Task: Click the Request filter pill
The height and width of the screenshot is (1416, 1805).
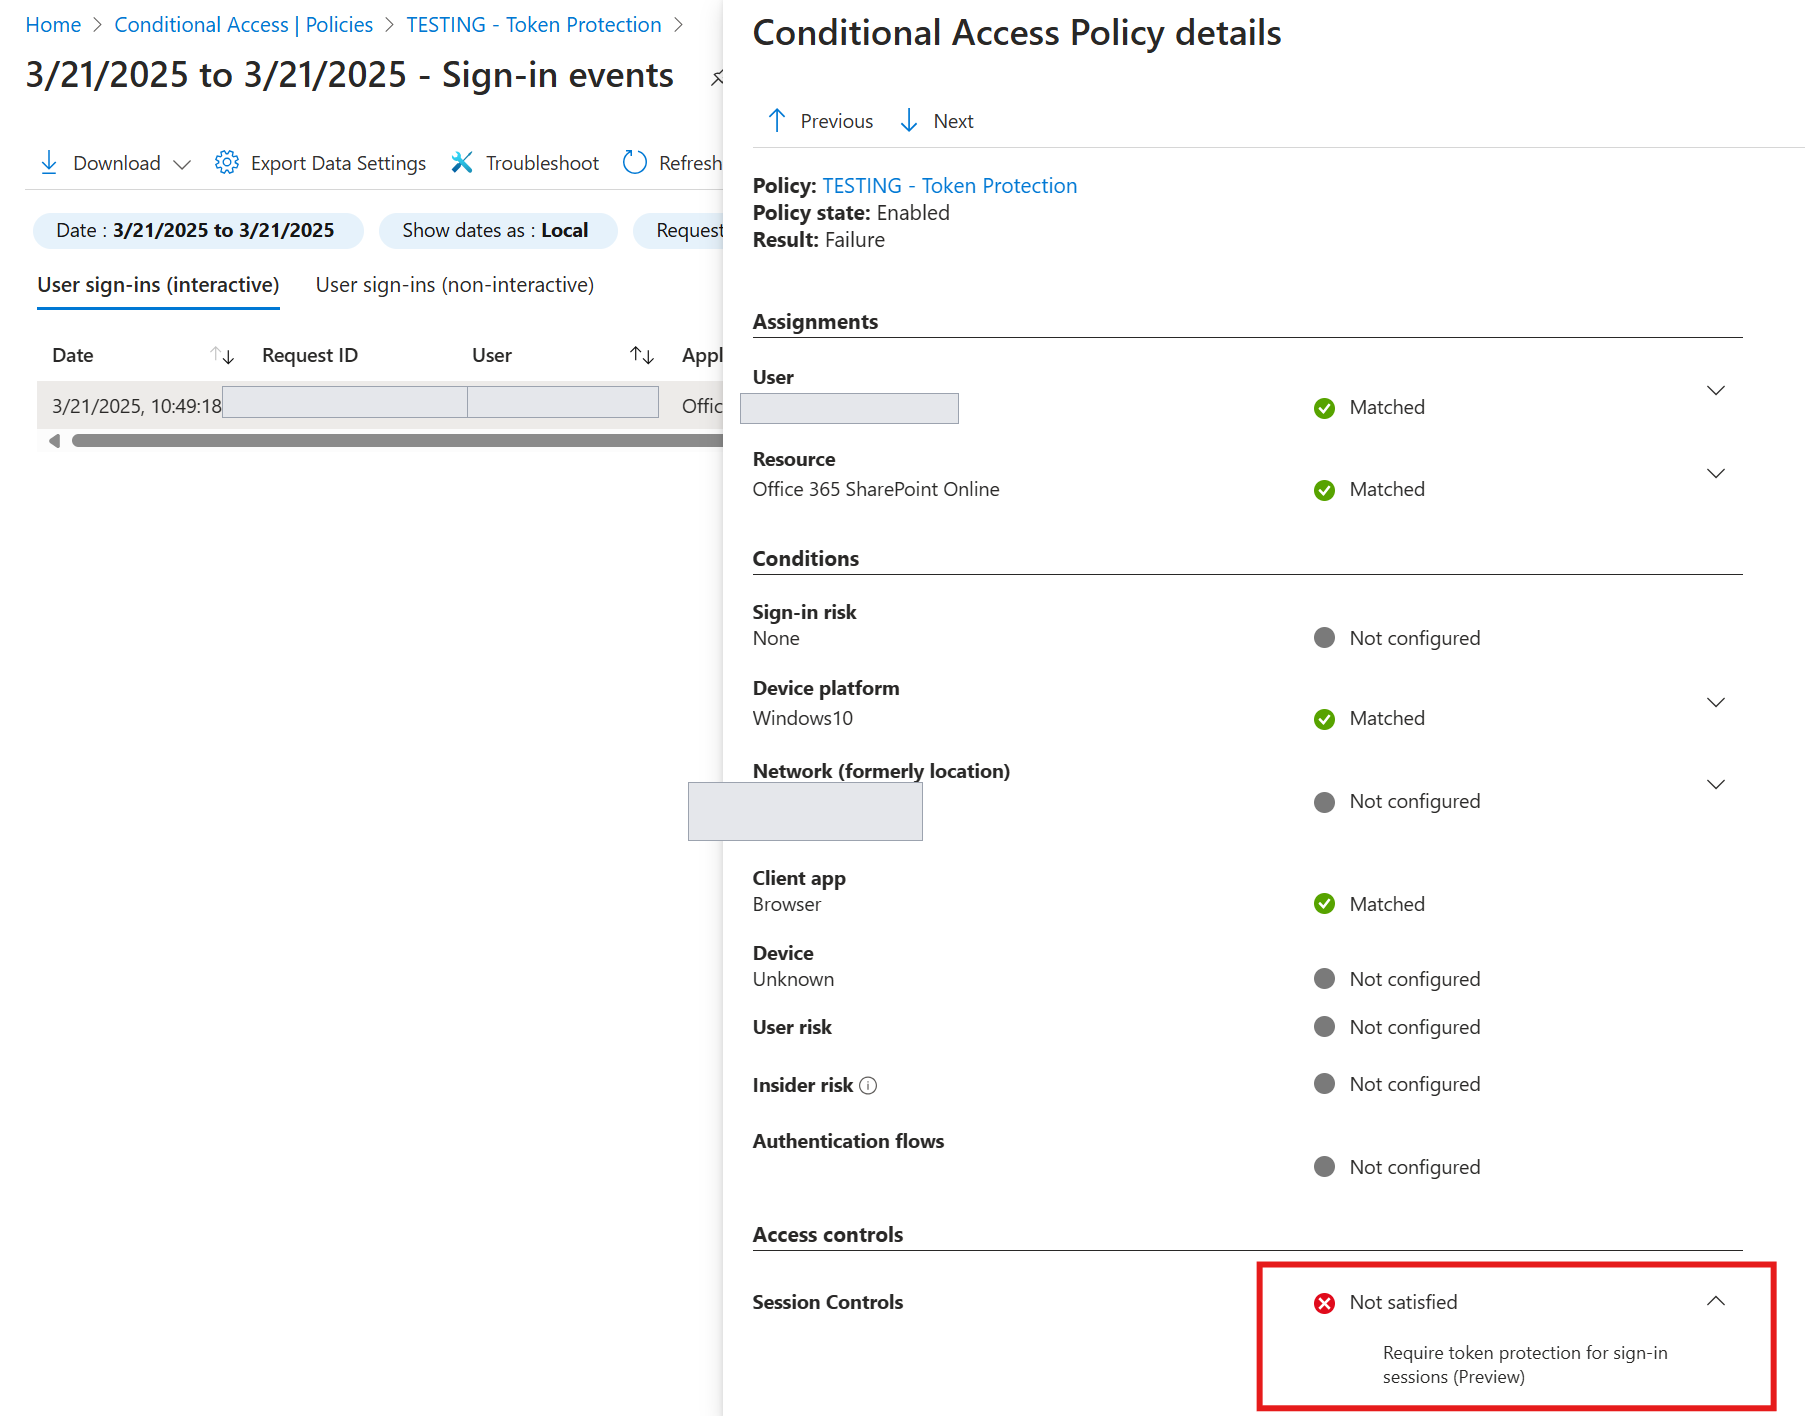Action: coord(680,231)
